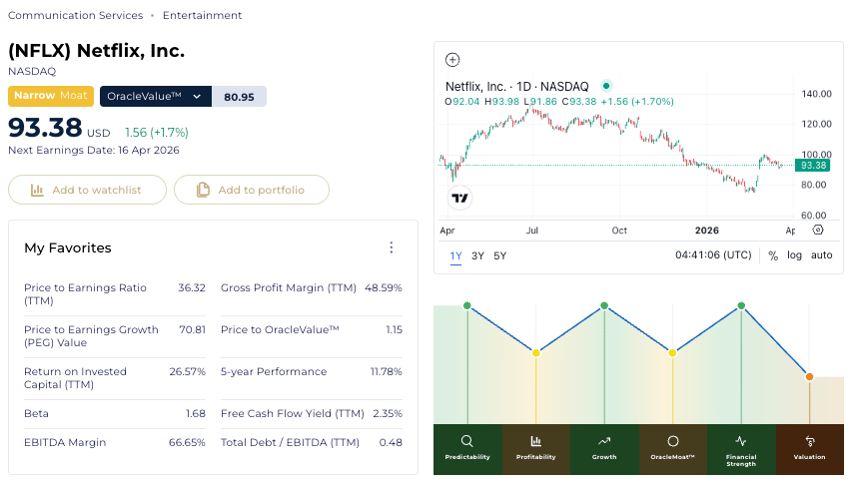Open the Profitability bar chart icon
Image resolution: width=865 pixels, height=486 pixels.
(536, 440)
